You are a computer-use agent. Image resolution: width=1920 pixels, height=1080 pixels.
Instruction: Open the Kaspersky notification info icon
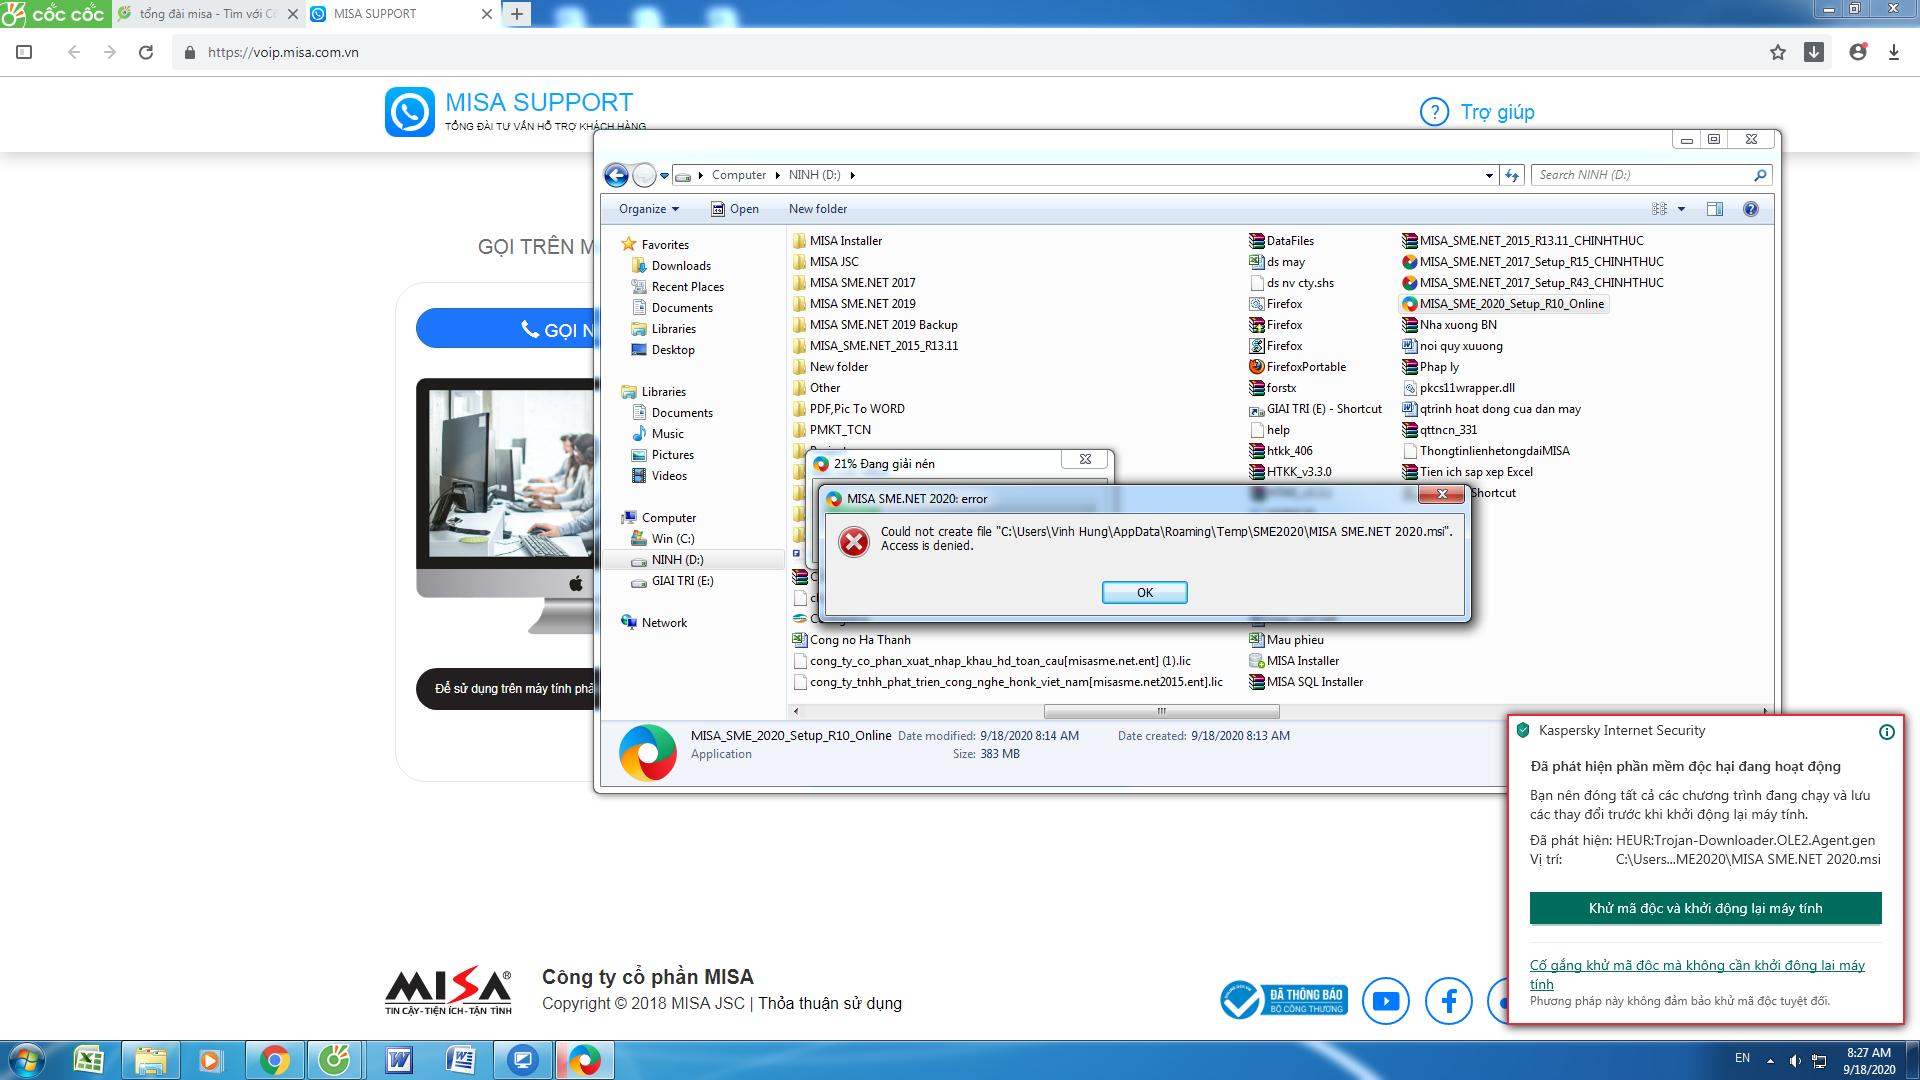coord(1886,732)
